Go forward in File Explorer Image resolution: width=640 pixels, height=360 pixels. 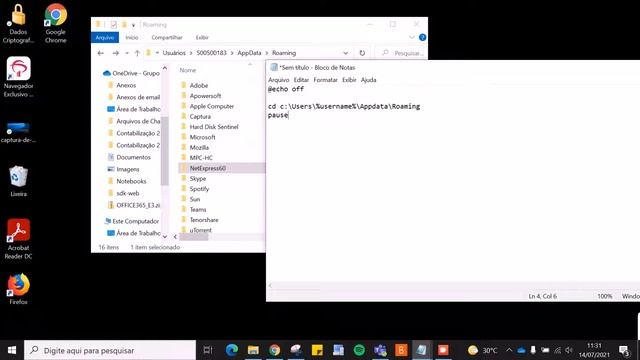pos(116,53)
